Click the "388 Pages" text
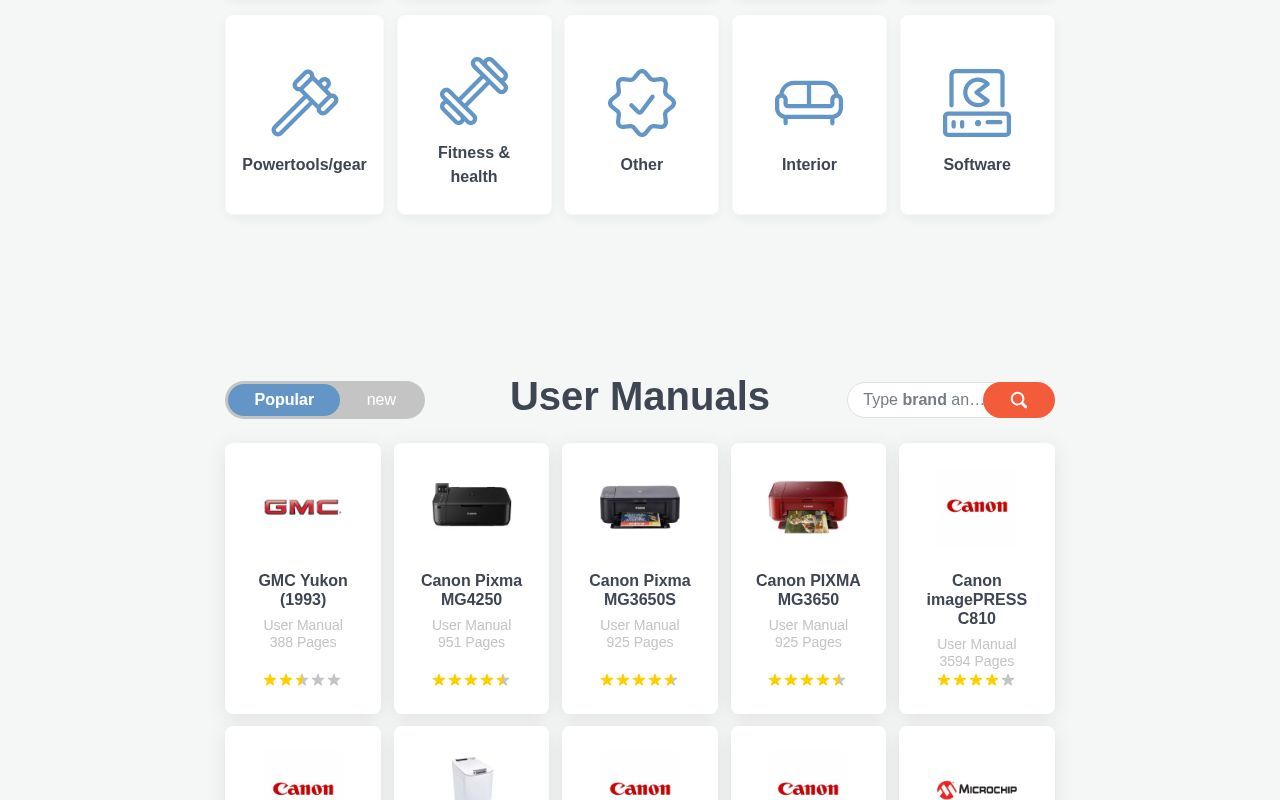Image resolution: width=1280 pixels, height=800 pixels. (303, 642)
